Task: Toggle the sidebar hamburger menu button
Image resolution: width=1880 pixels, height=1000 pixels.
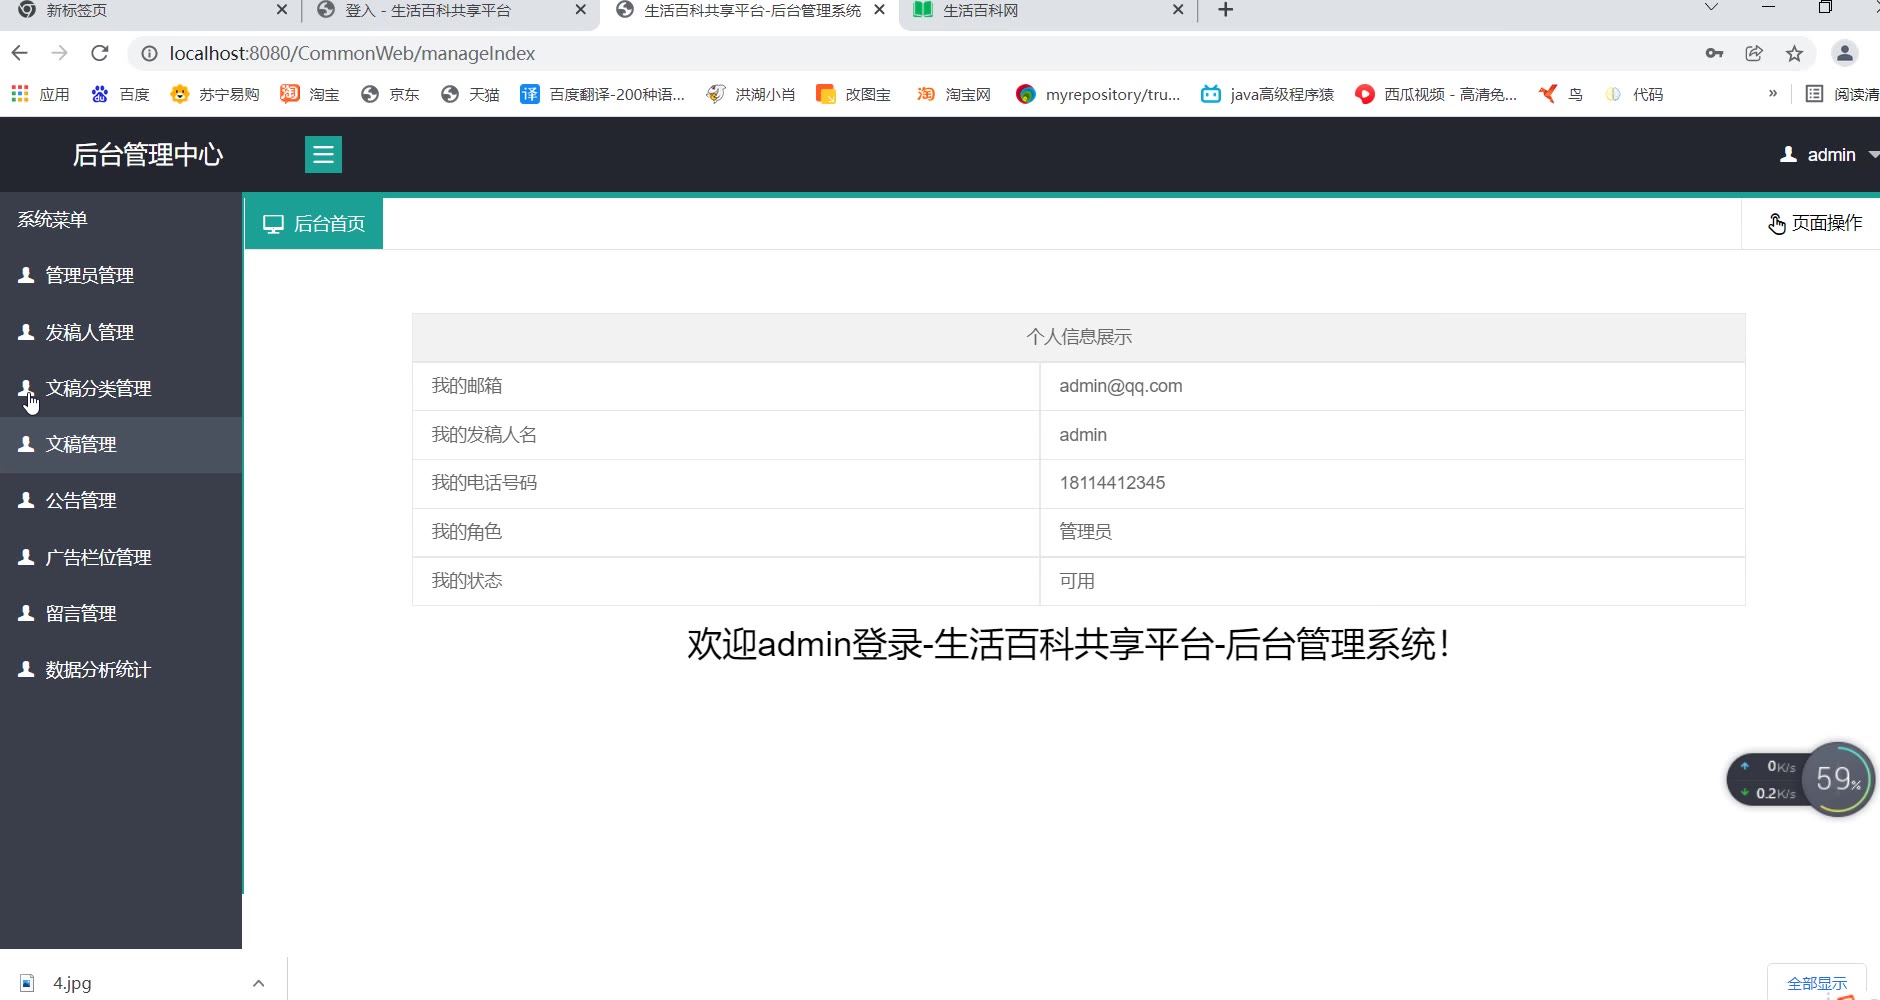Action: coord(323,154)
